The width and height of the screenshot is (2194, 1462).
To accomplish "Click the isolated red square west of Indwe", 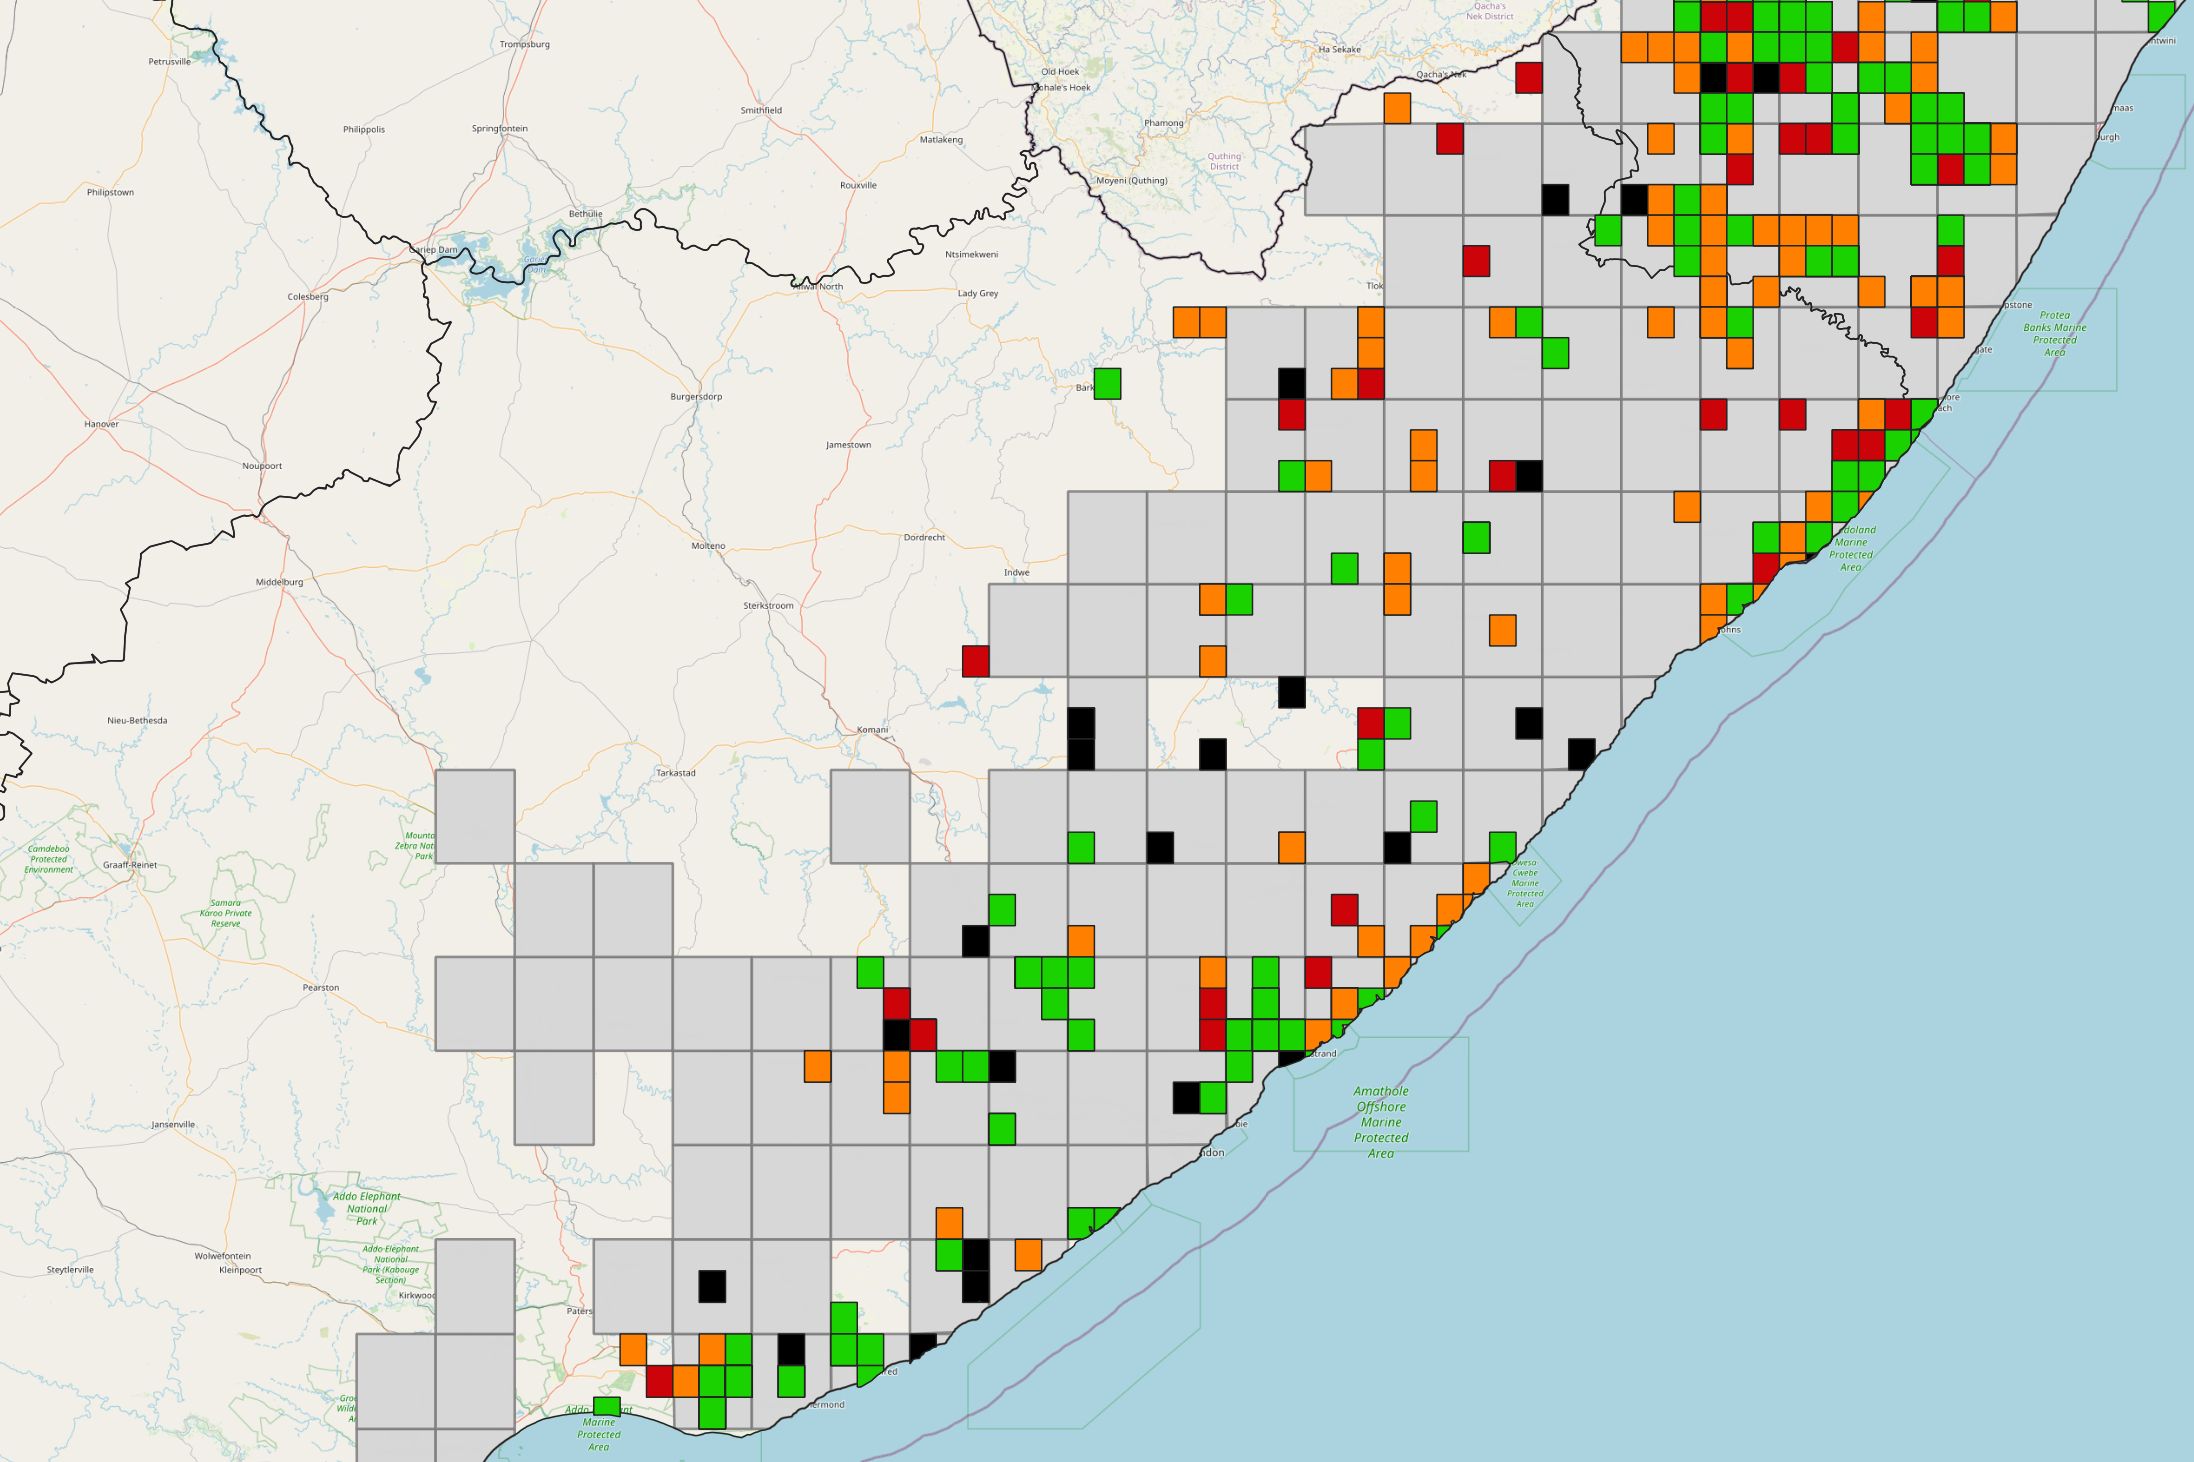I will (975, 661).
